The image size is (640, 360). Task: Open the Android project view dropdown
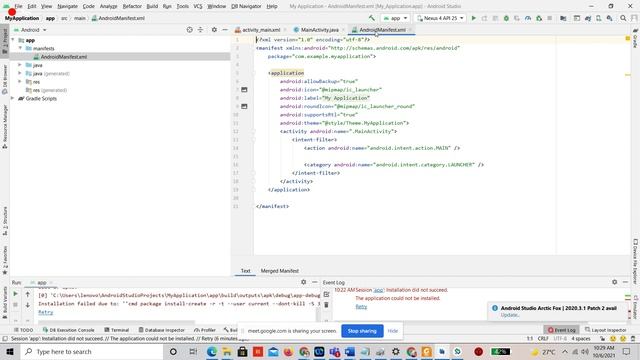[31, 30]
